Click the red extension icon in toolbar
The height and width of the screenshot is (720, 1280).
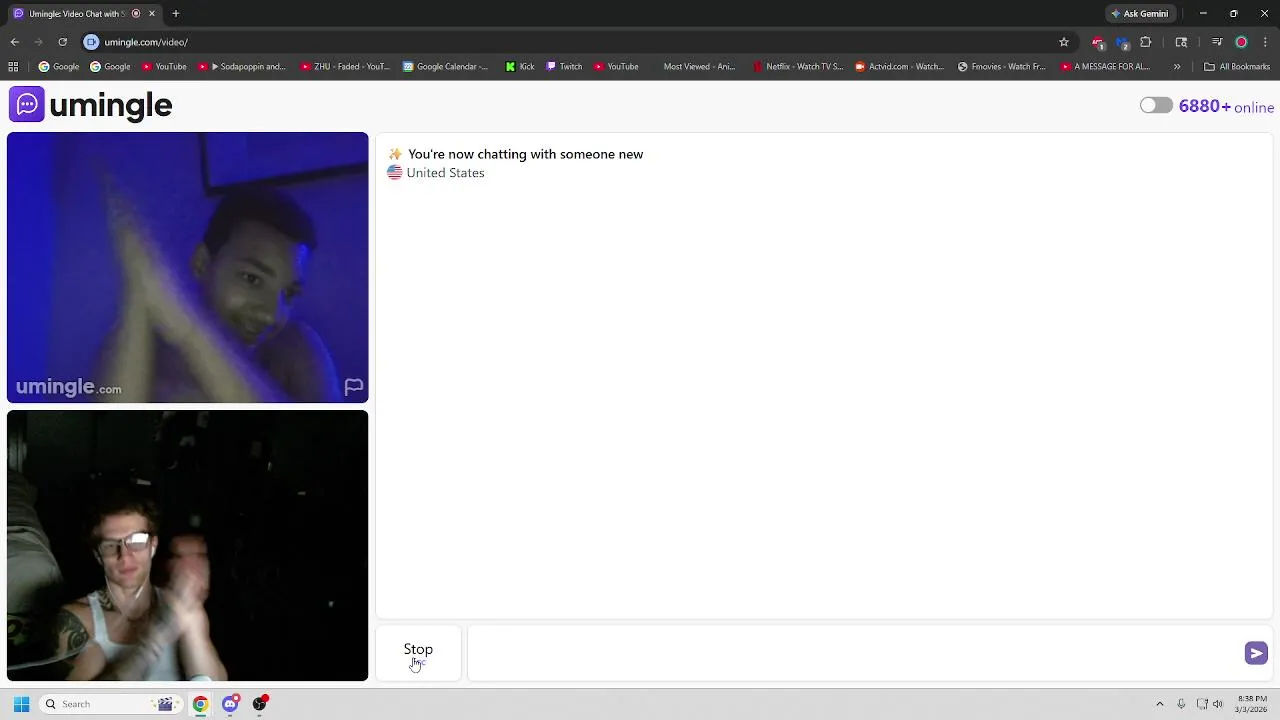click(x=1098, y=42)
